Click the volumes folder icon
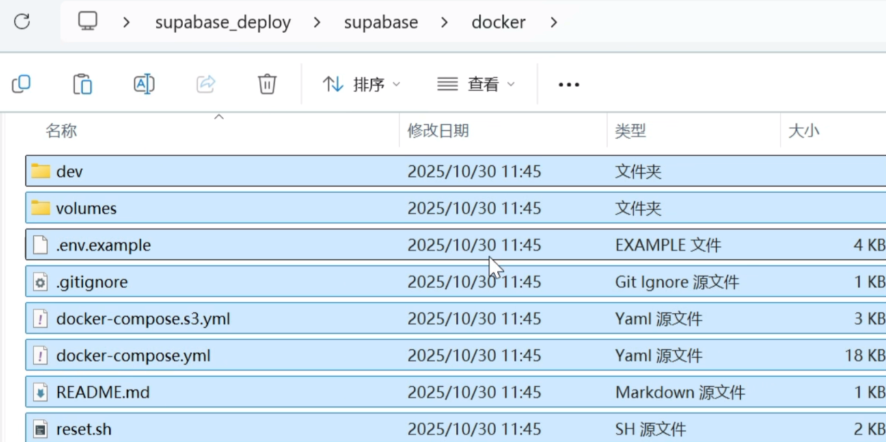Screen dimensions: 886x442 coord(41,208)
